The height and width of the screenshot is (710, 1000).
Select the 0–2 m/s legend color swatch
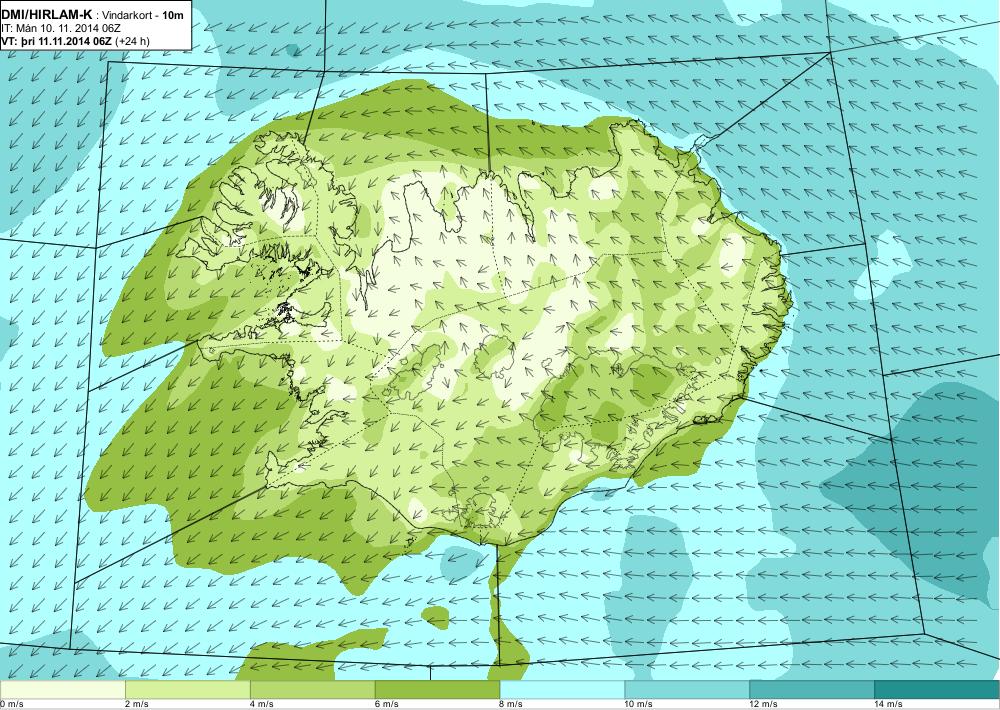tap(62, 690)
